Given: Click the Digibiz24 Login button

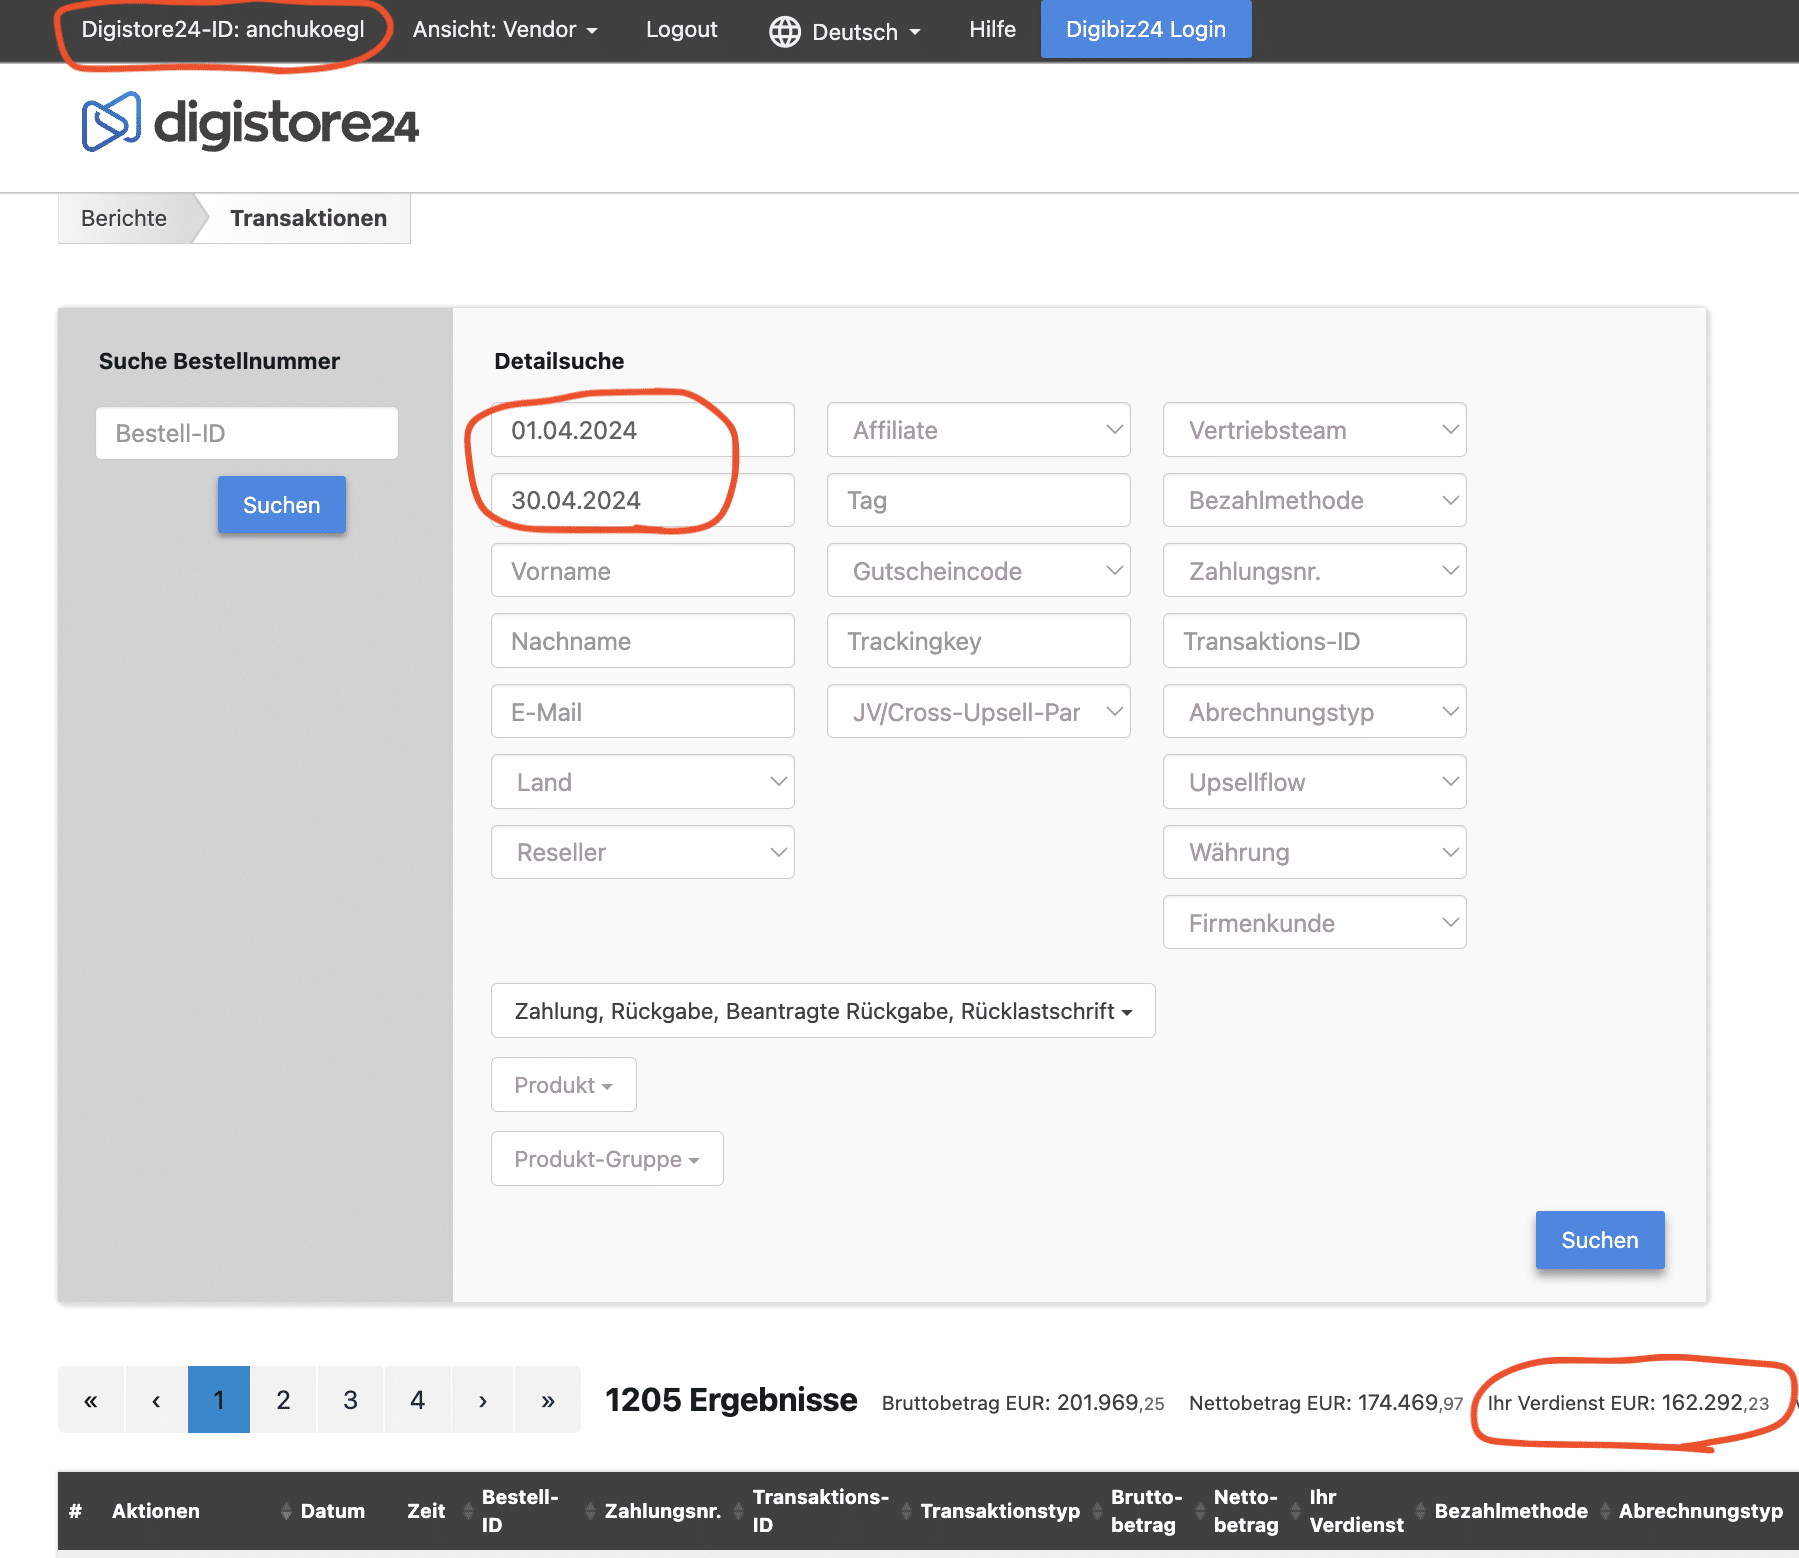Looking at the screenshot, I should 1146,29.
